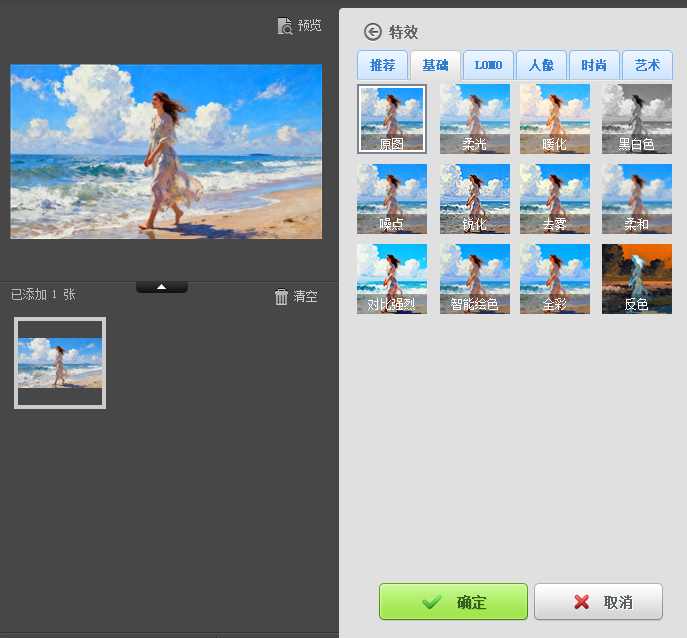Switch to the 推荐 tab
Viewport: 687px width, 638px height.
click(383, 65)
